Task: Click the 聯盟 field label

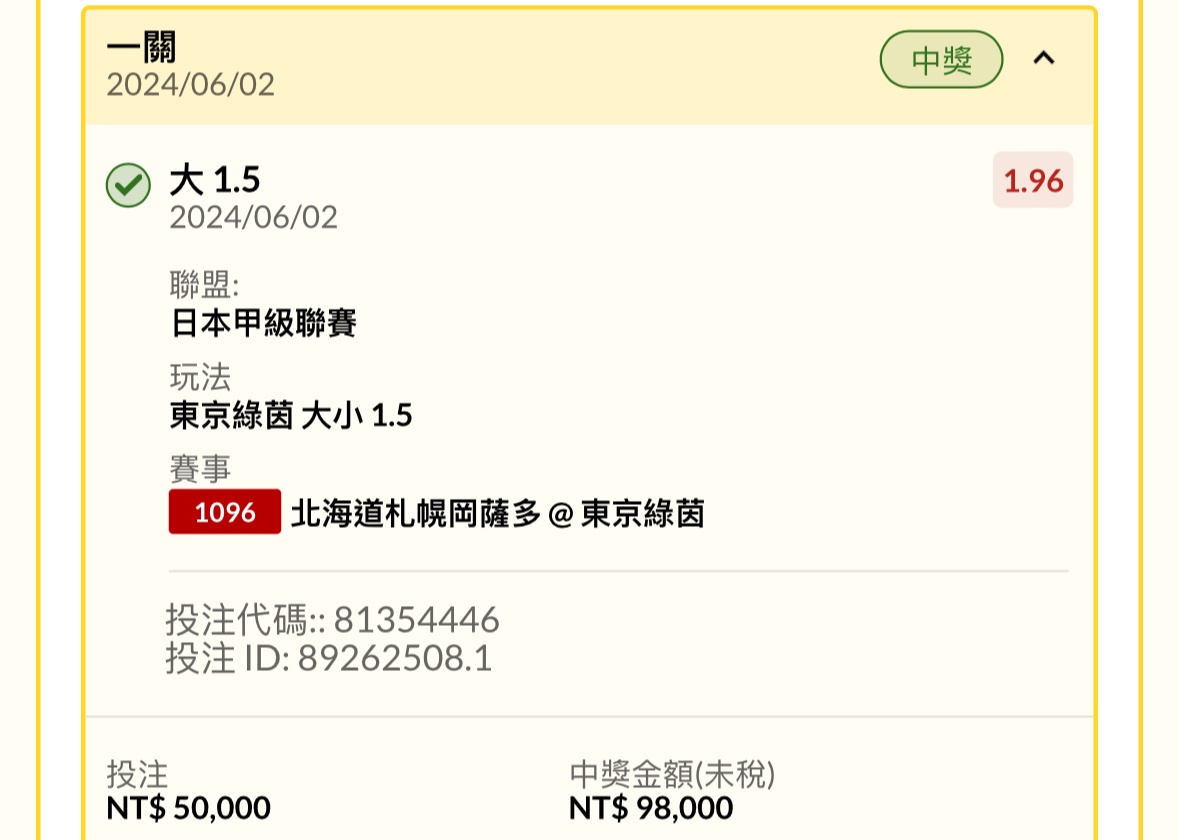Action: click(x=204, y=285)
